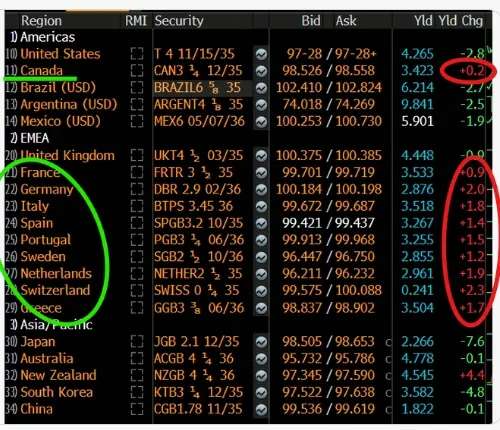Open the Argentina (USD) region row
The height and width of the screenshot is (430, 500).
69,105
